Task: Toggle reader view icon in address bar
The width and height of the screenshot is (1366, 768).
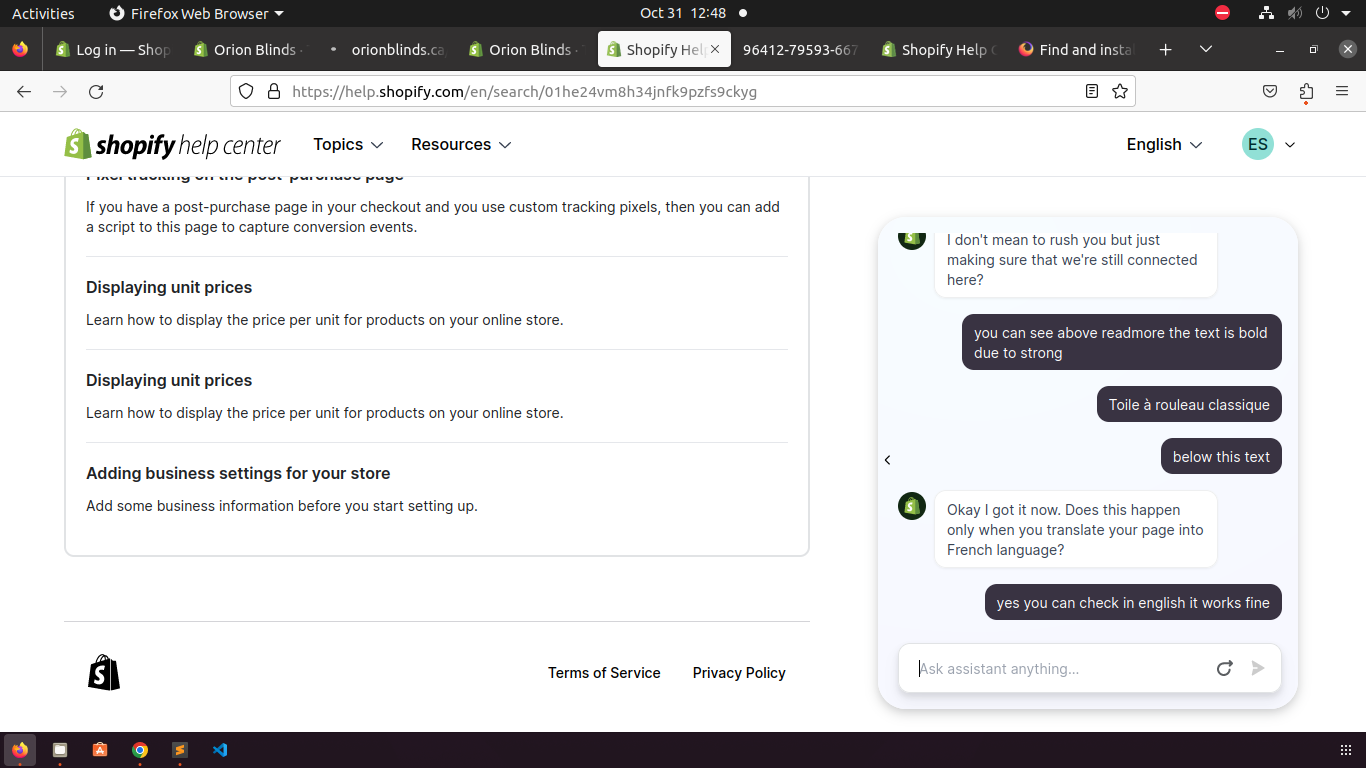Action: coord(1092,92)
